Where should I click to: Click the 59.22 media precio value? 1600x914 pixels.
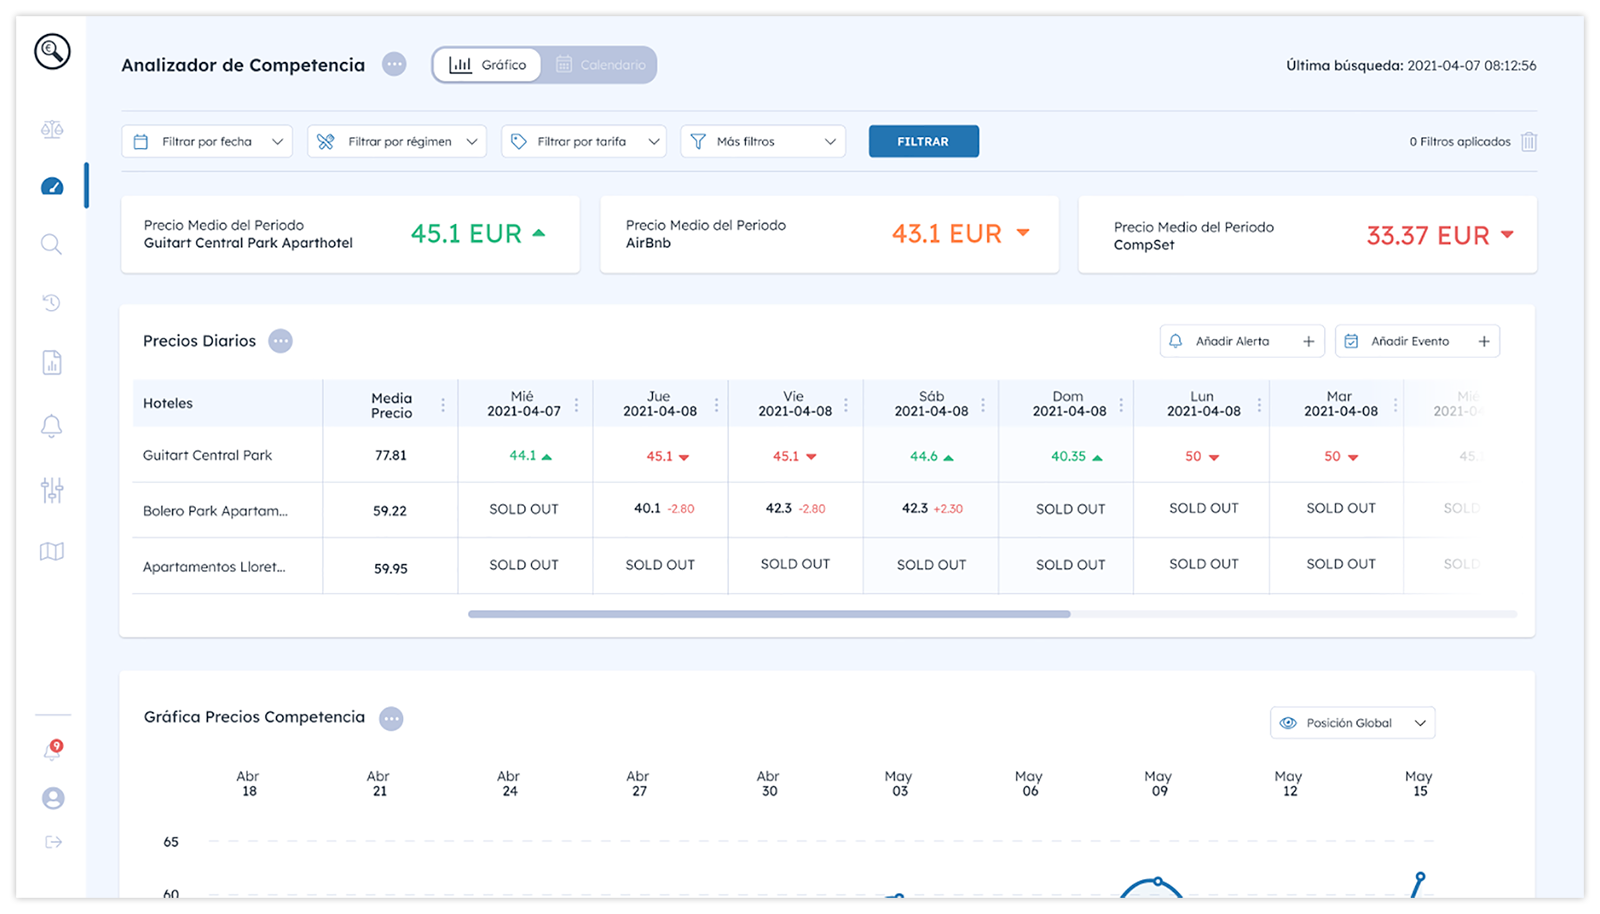coord(390,511)
